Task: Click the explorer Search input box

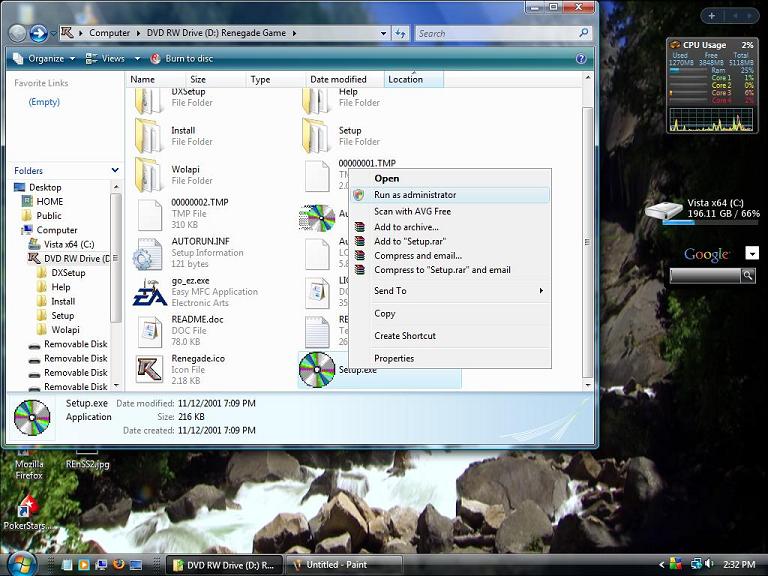Action: (x=495, y=33)
